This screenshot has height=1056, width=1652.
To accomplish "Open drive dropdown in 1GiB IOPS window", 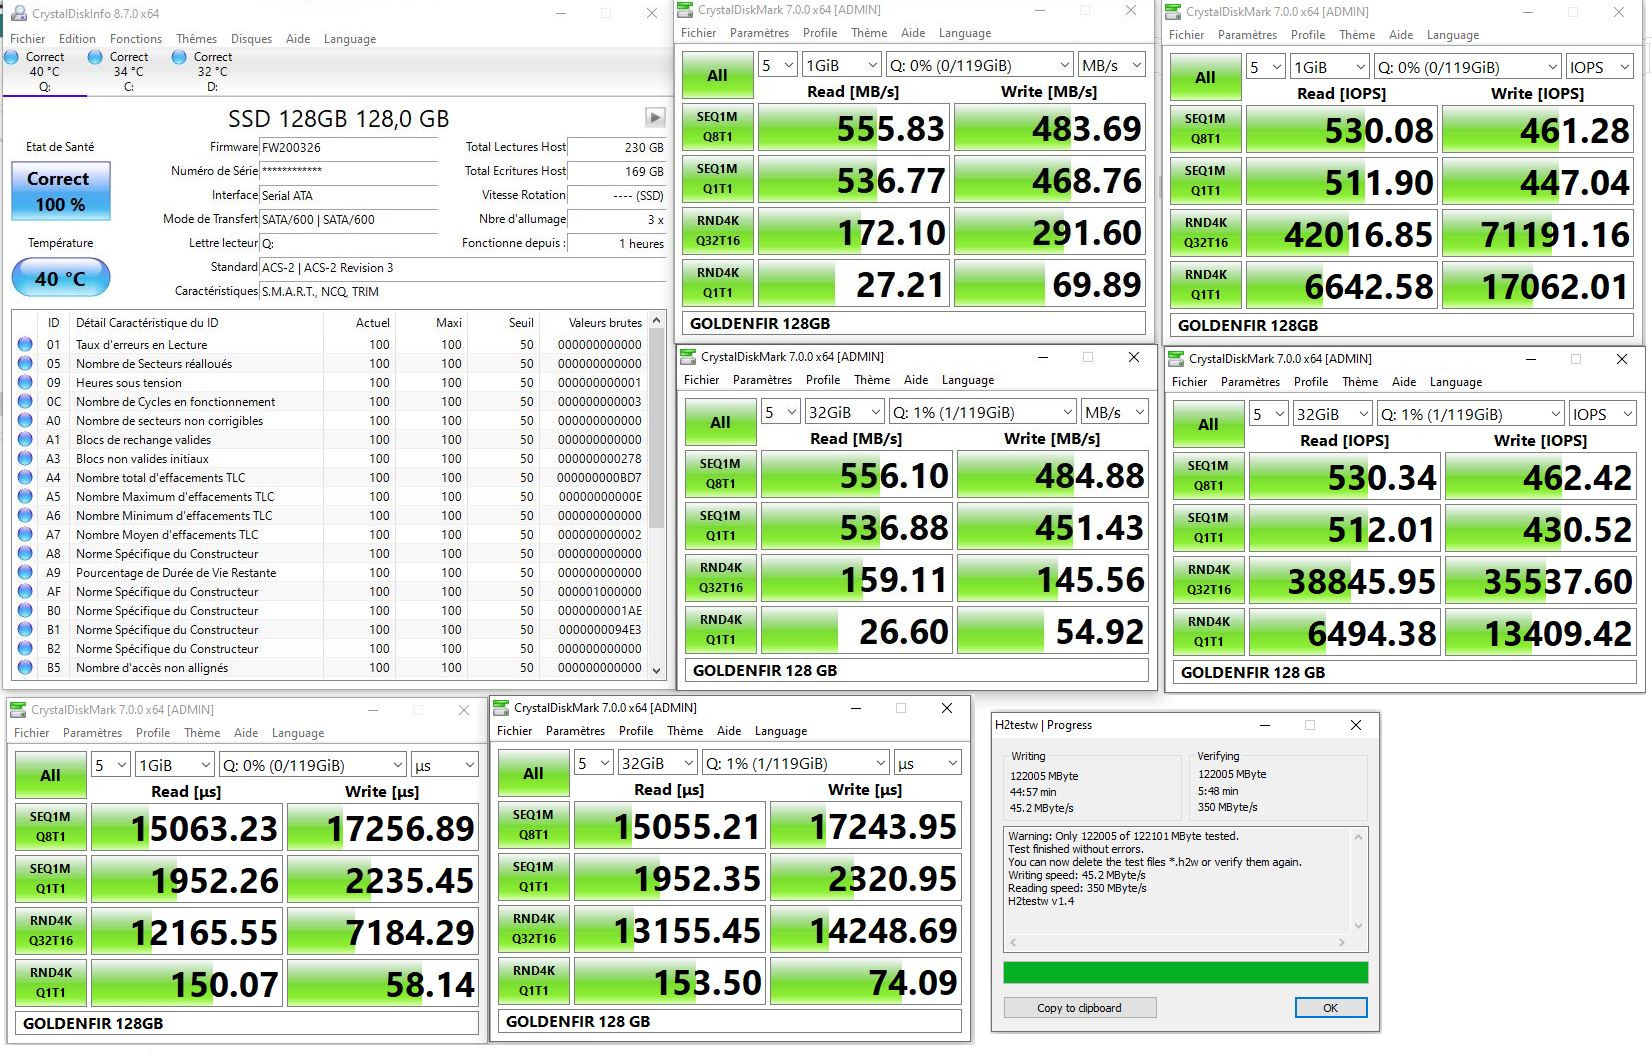I will [1468, 67].
